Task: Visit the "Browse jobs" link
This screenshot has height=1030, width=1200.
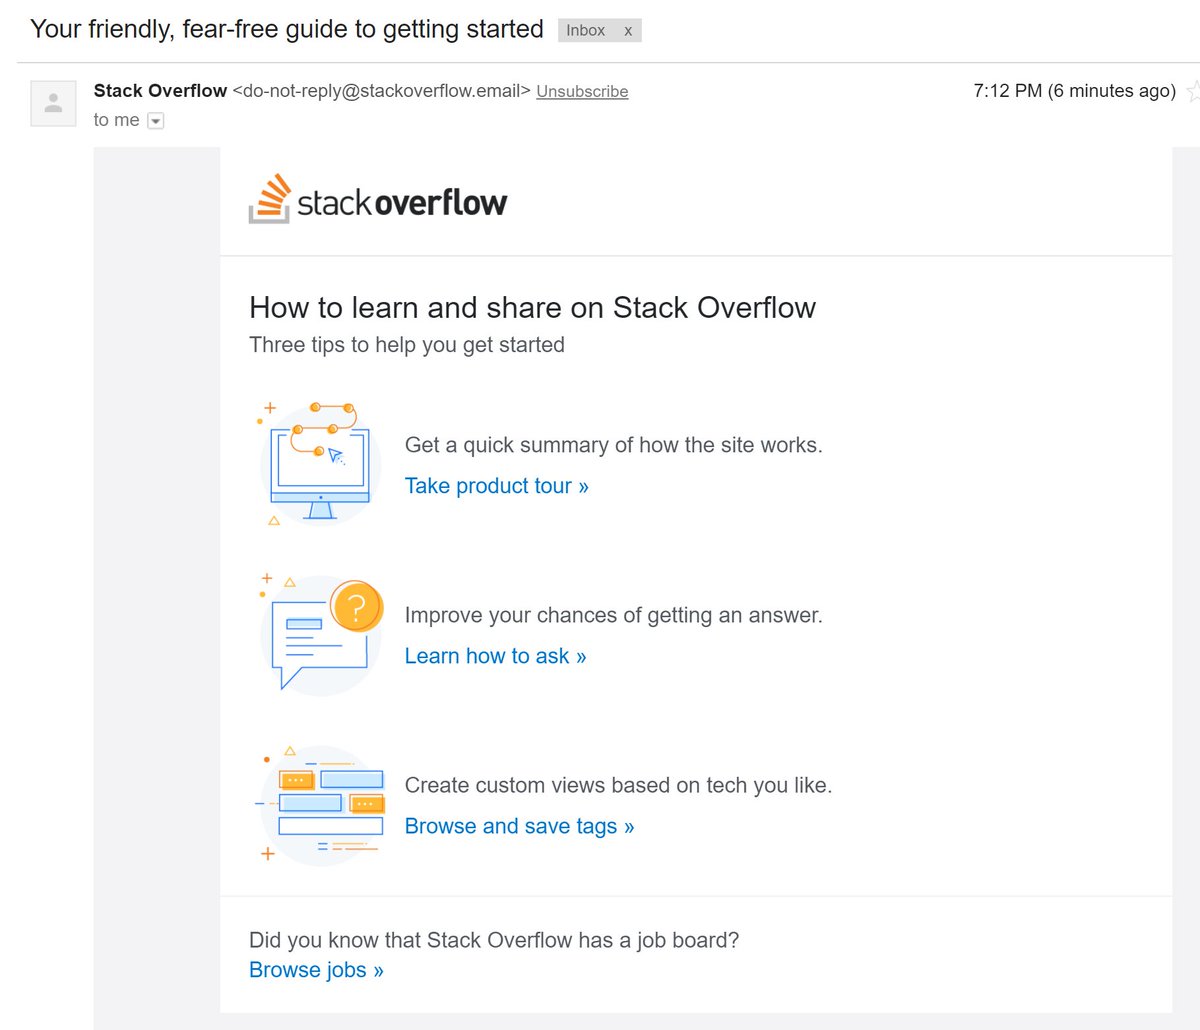Action: [x=316, y=970]
